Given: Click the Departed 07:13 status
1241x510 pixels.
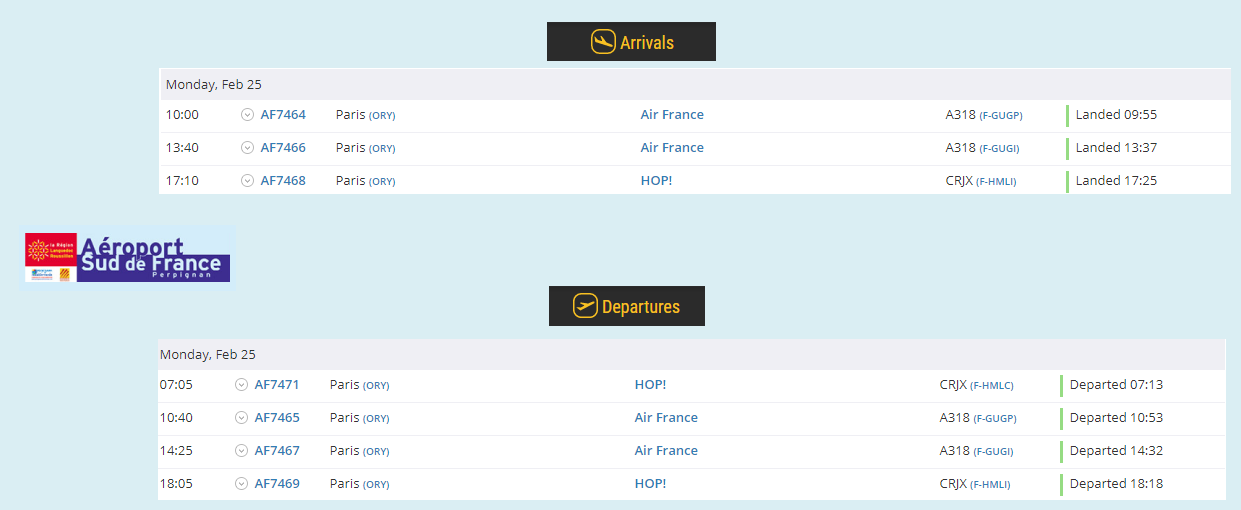Looking at the screenshot, I should (x=1116, y=385).
